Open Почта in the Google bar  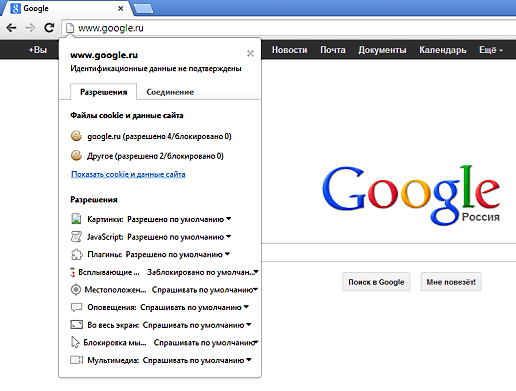click(333, 50)
